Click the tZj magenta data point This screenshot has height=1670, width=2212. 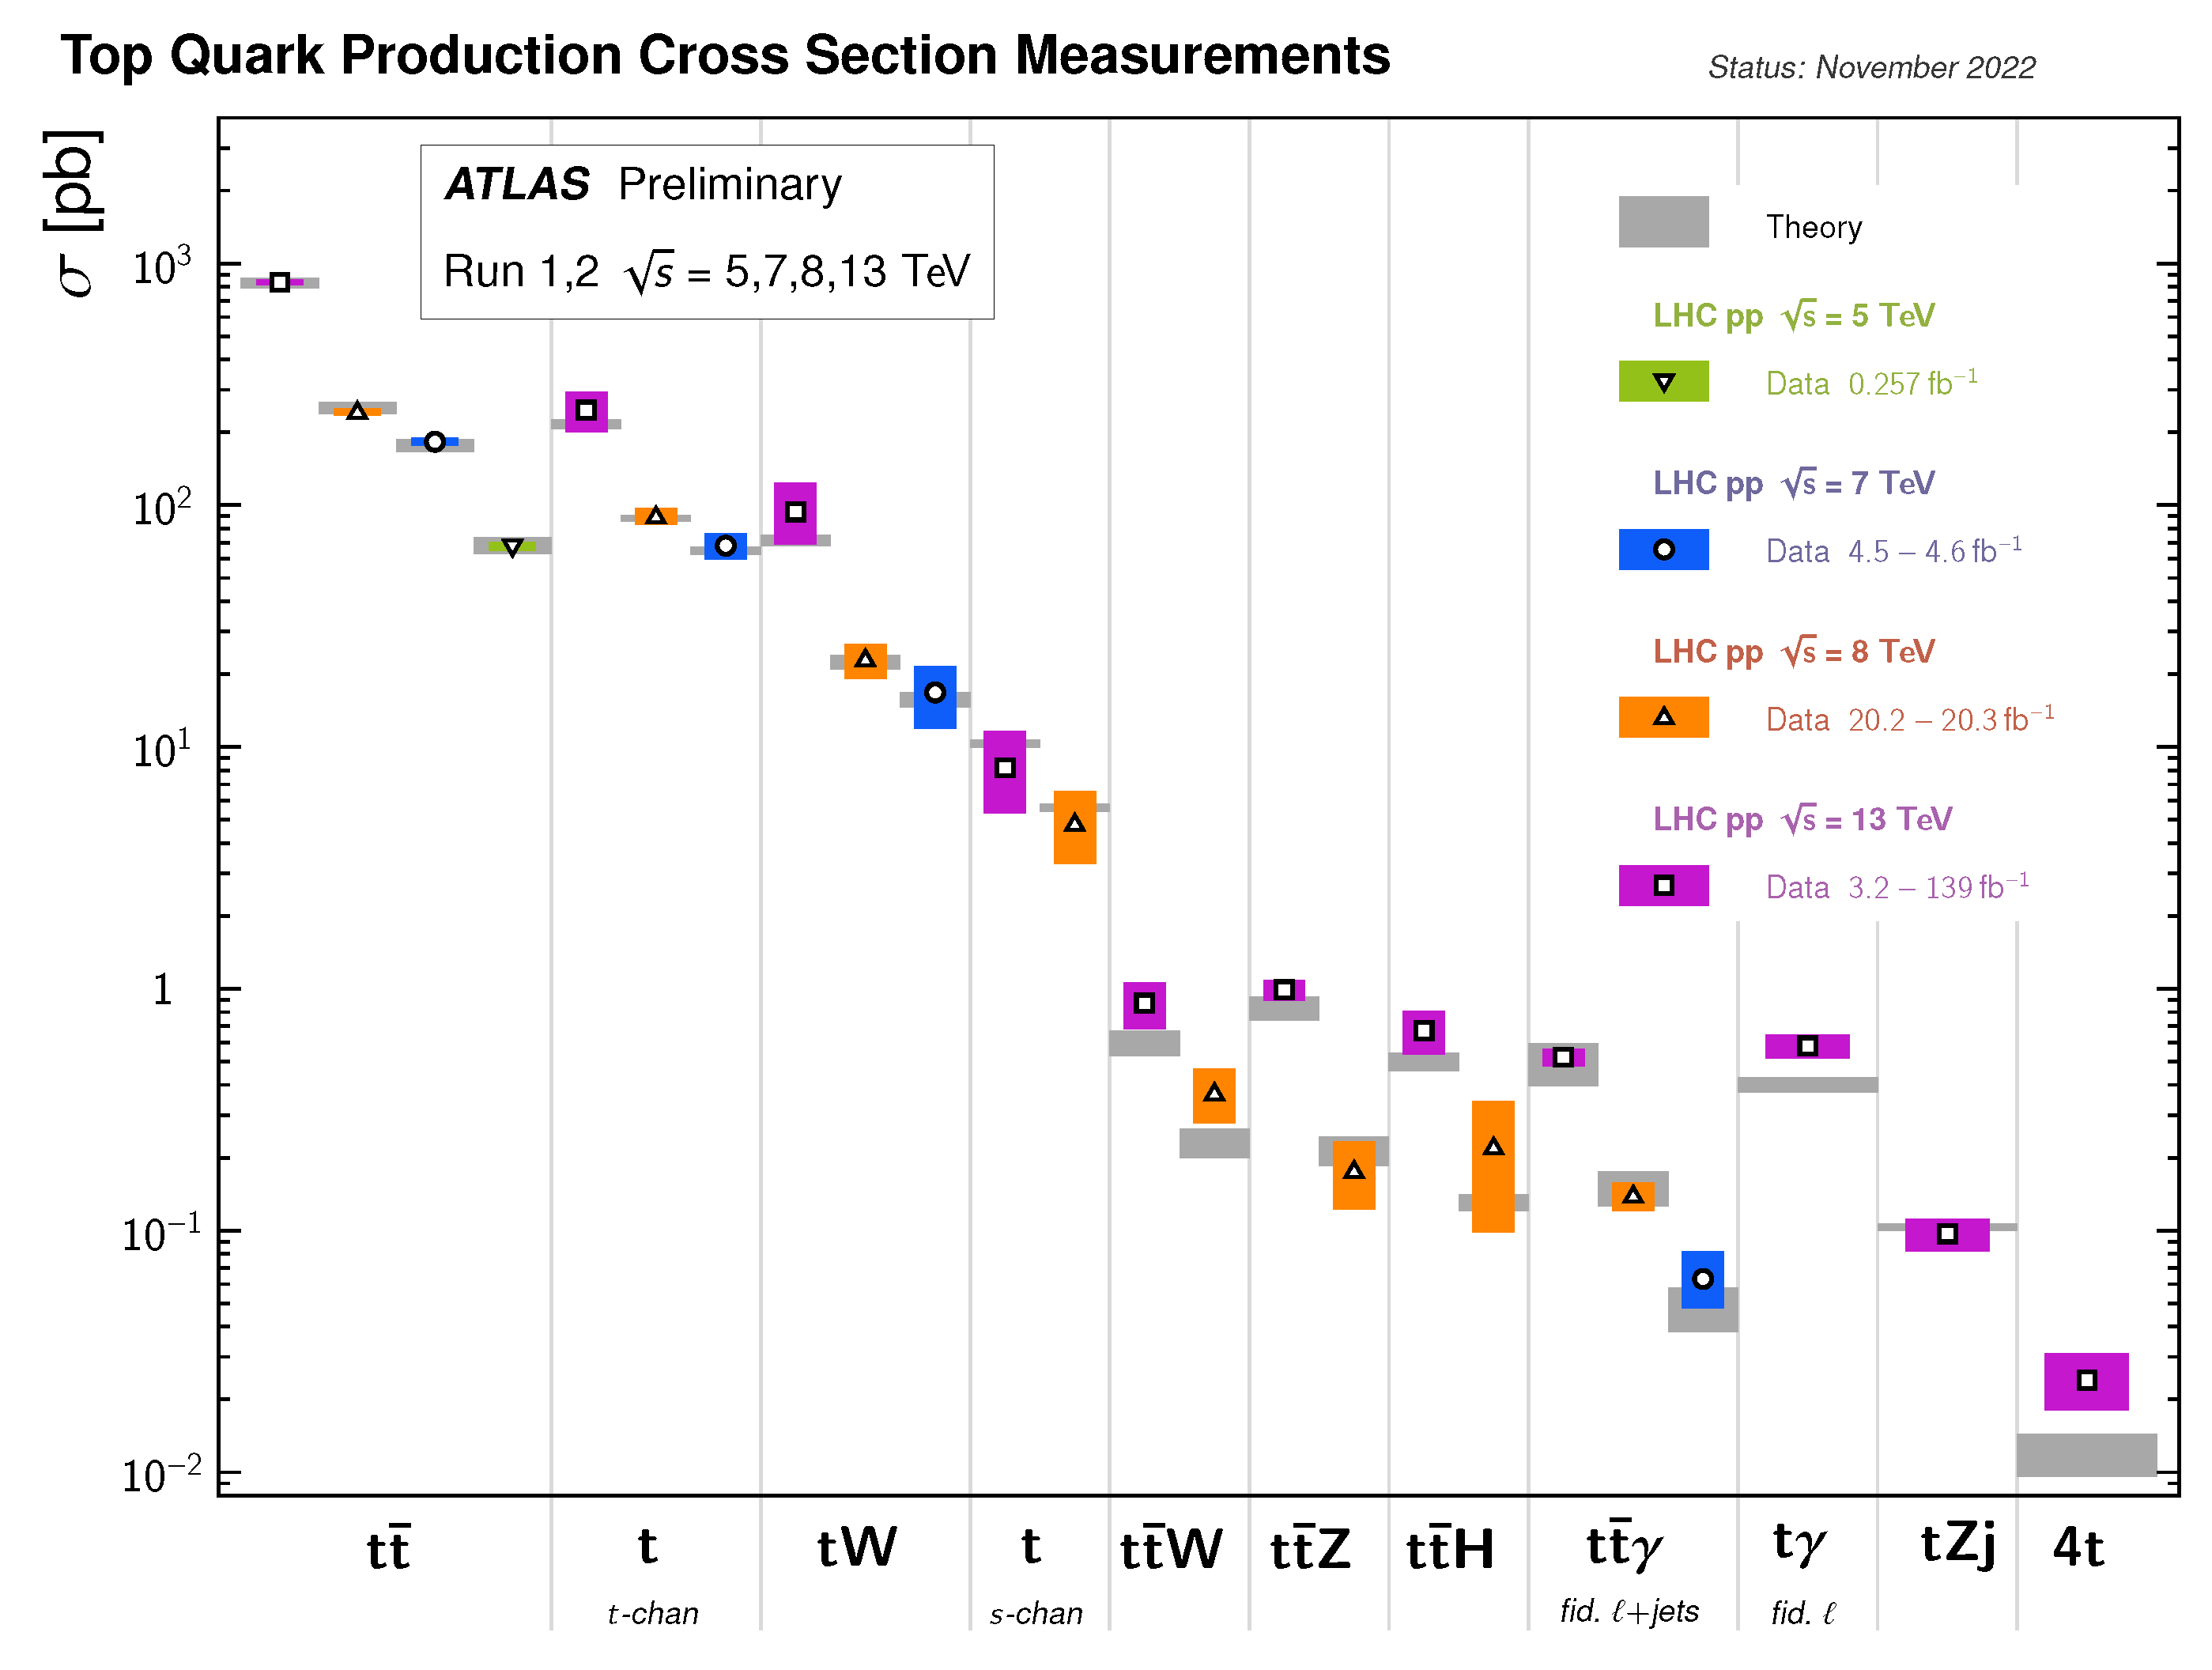(x=1946, y=1234)
